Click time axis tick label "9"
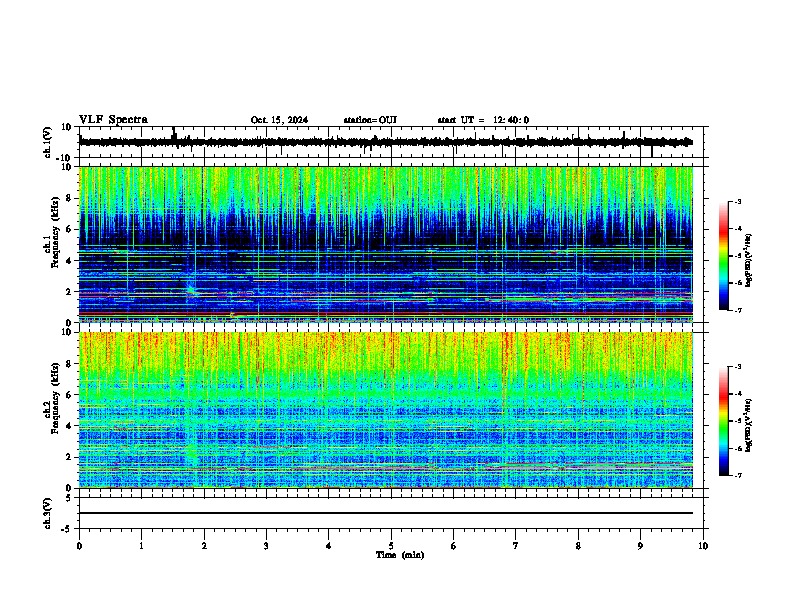This screenshot has height=612, width=792. [640, 545]
